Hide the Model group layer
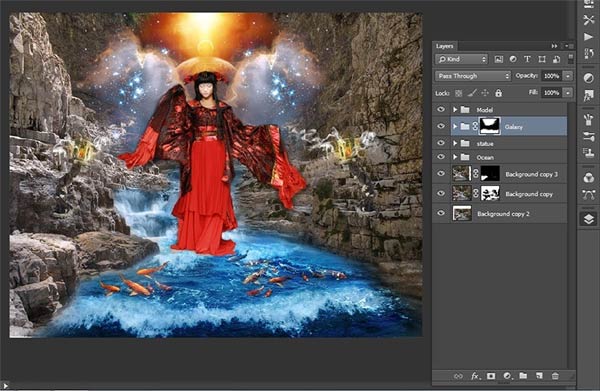This screenshot has width=600, height=391. pos(441,109)
